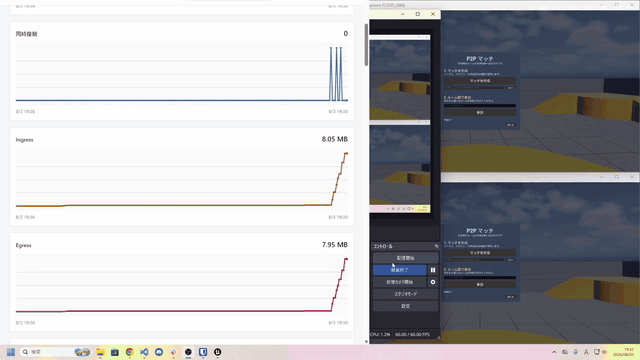
Task: Toggle OBS Studio Mode button
Action: (x=405, y=294)
